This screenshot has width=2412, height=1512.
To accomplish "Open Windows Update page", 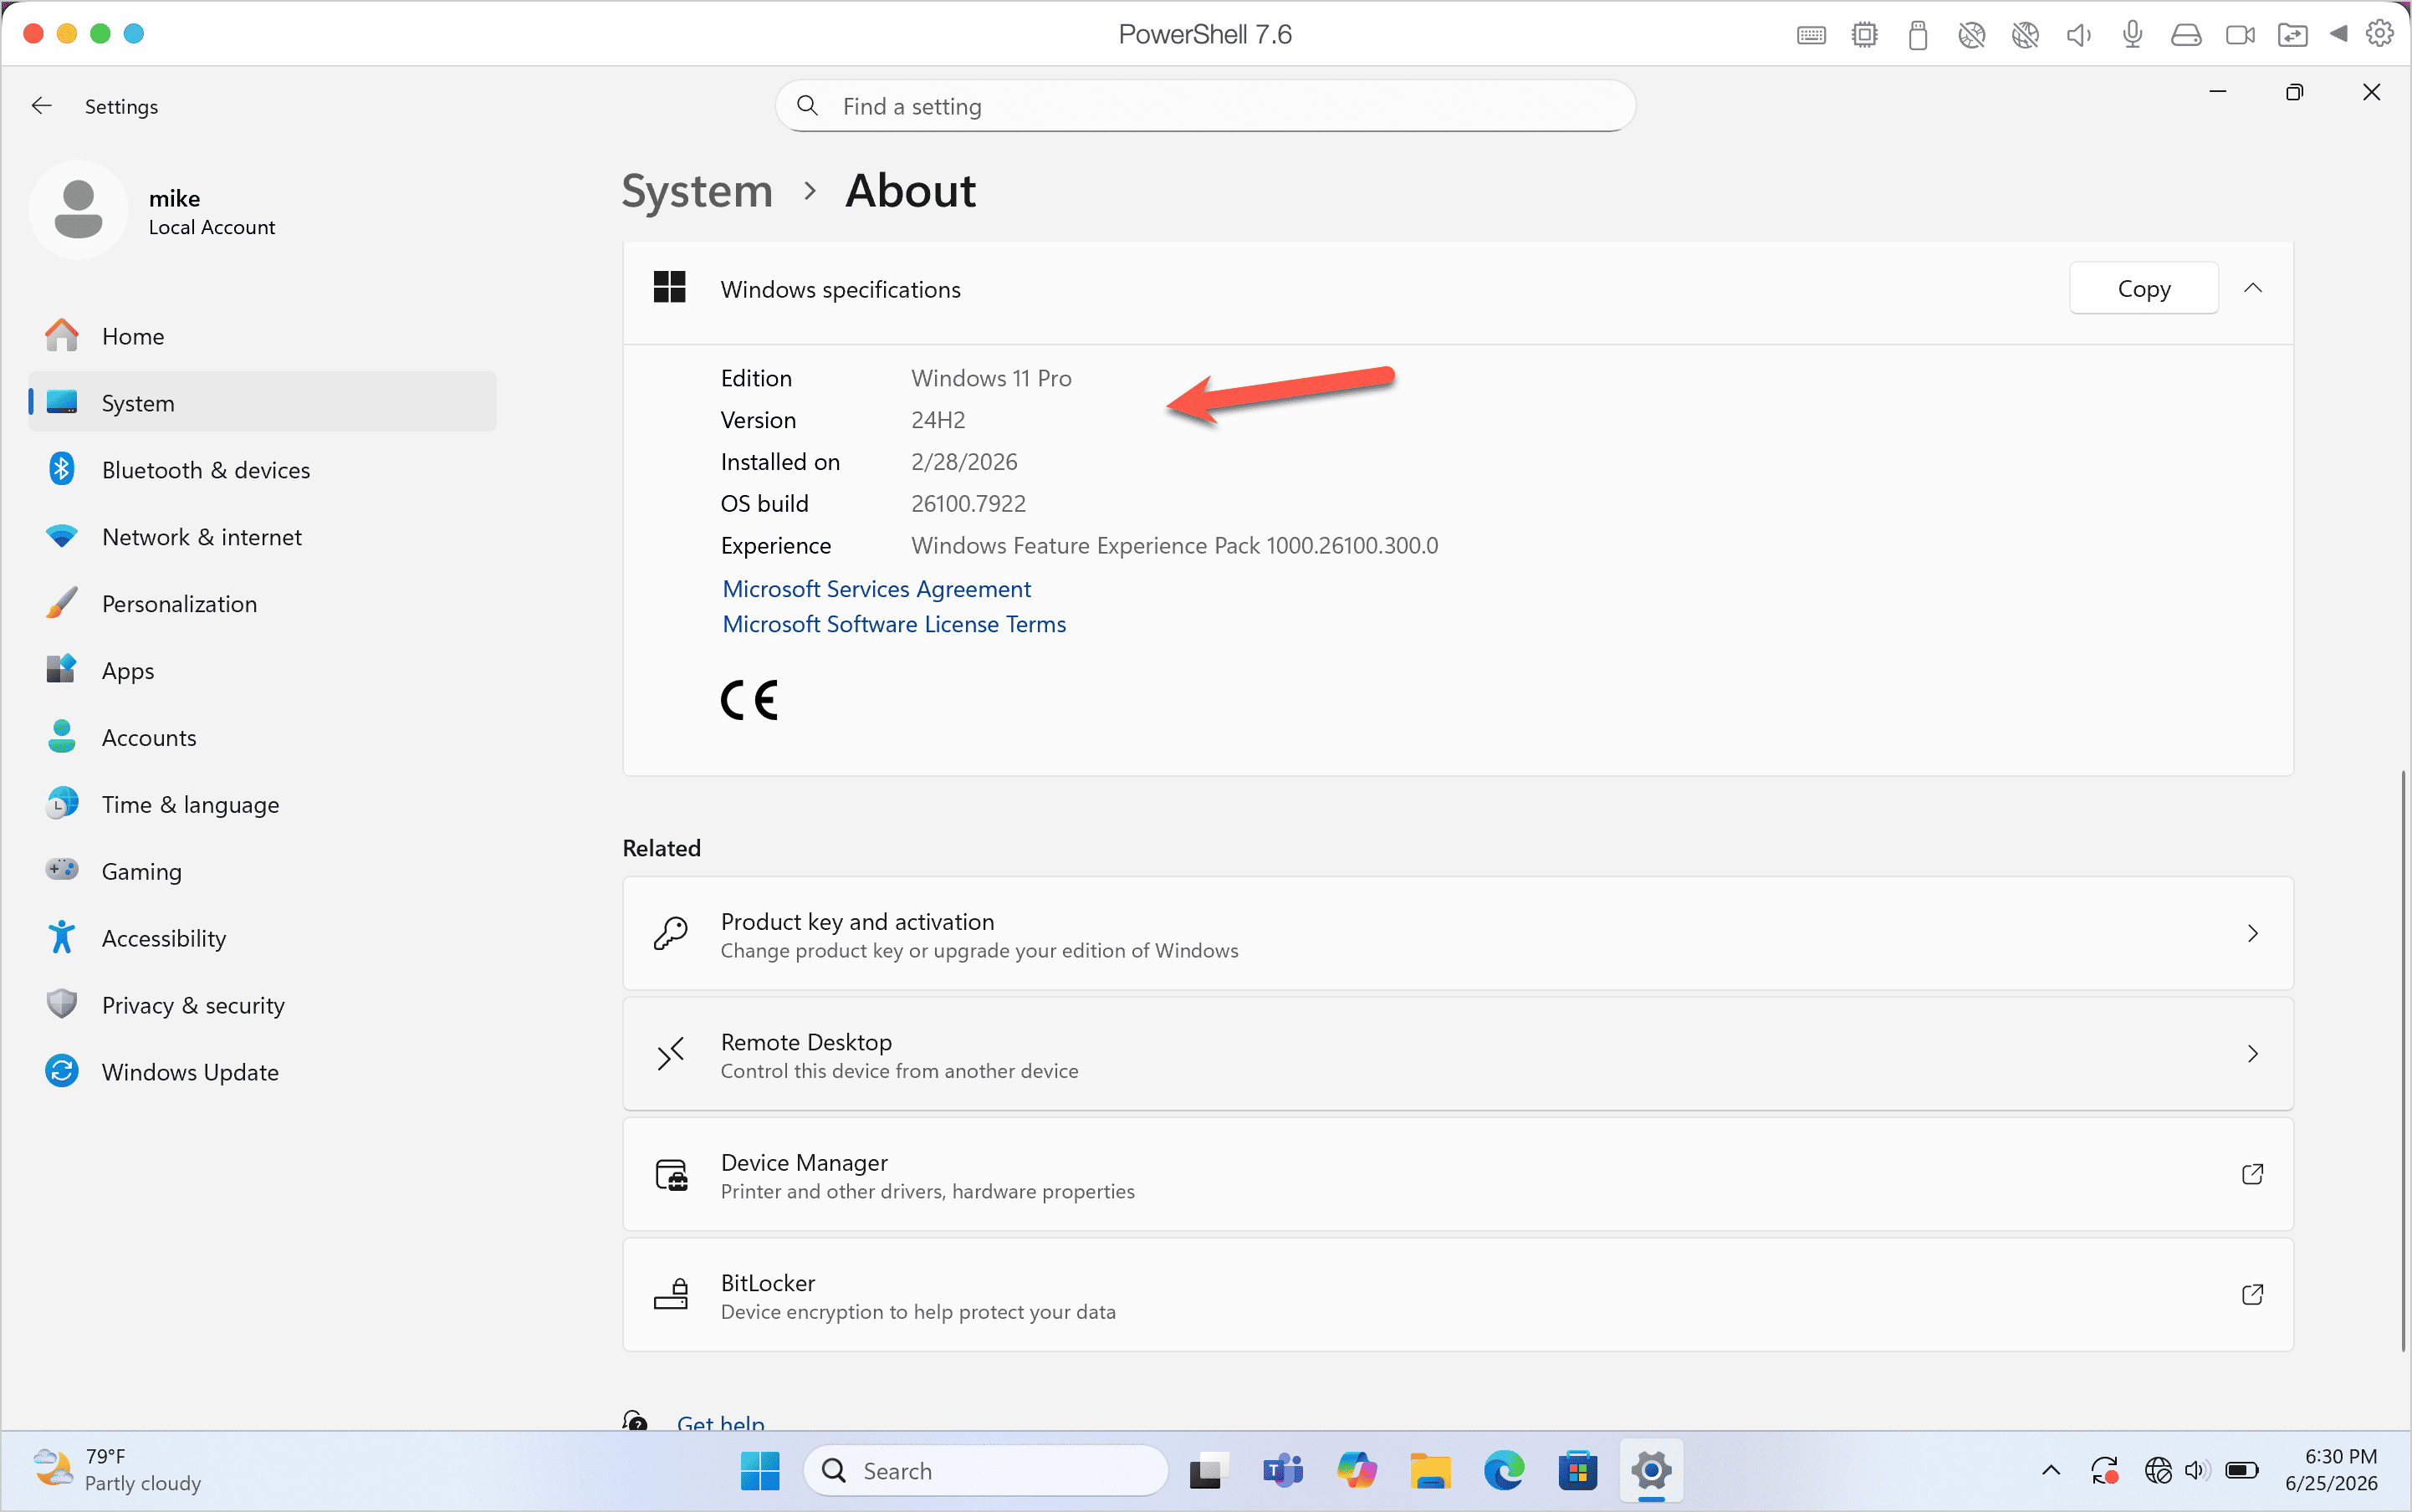I will click(x=262, y=1073).
